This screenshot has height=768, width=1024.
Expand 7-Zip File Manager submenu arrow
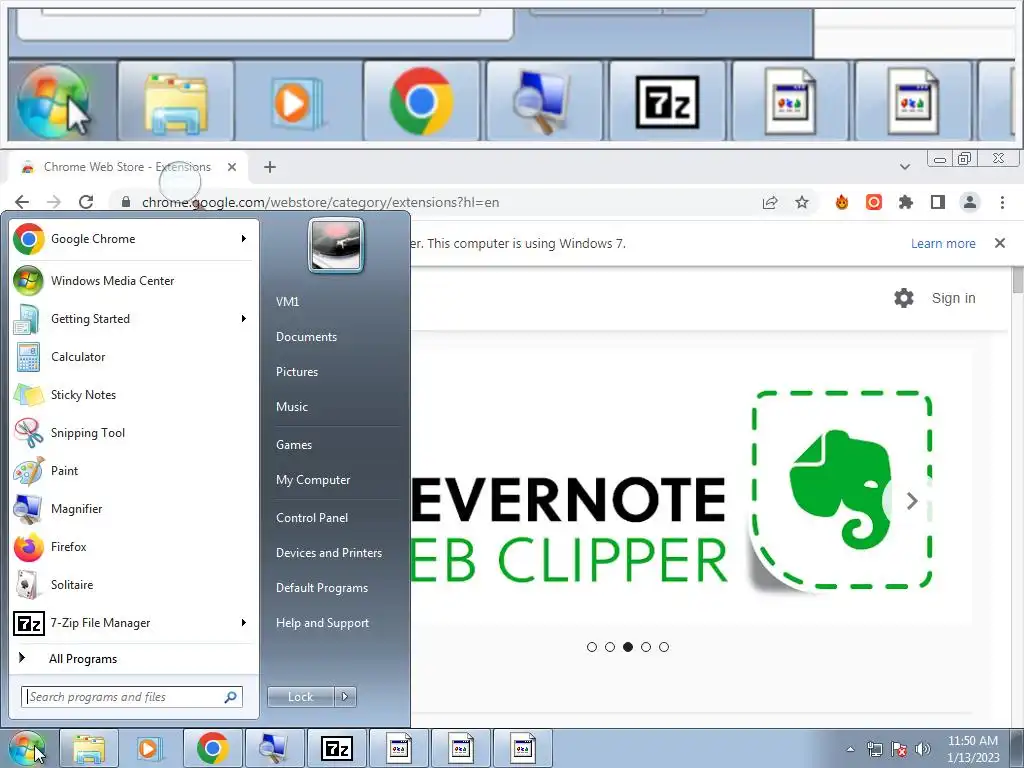(244, 623)
